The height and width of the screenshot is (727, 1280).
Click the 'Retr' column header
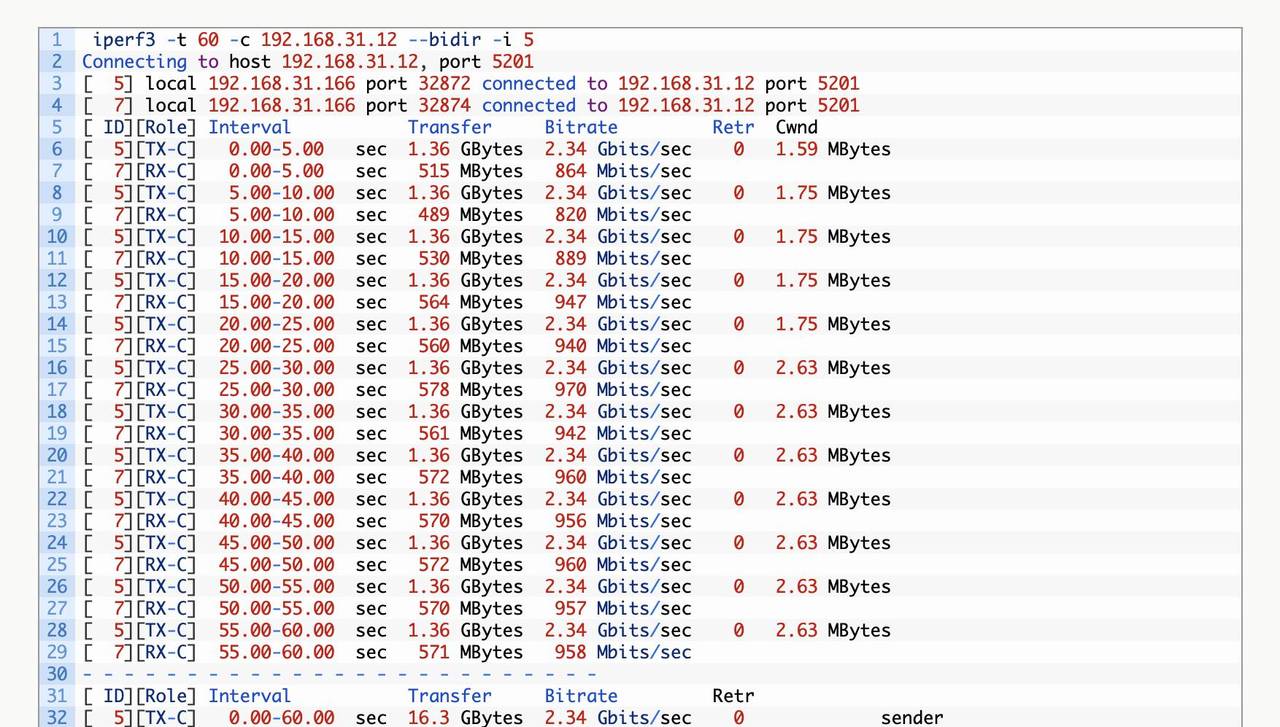point(733,127)
